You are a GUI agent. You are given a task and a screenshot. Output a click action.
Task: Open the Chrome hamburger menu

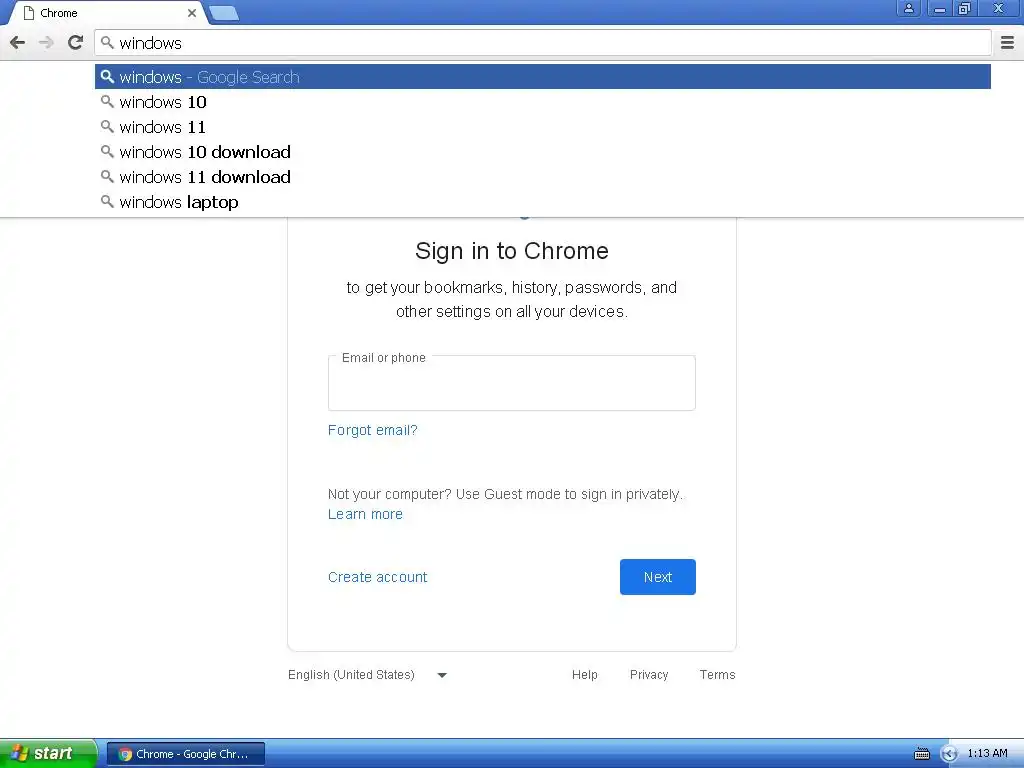[1008, 43]
